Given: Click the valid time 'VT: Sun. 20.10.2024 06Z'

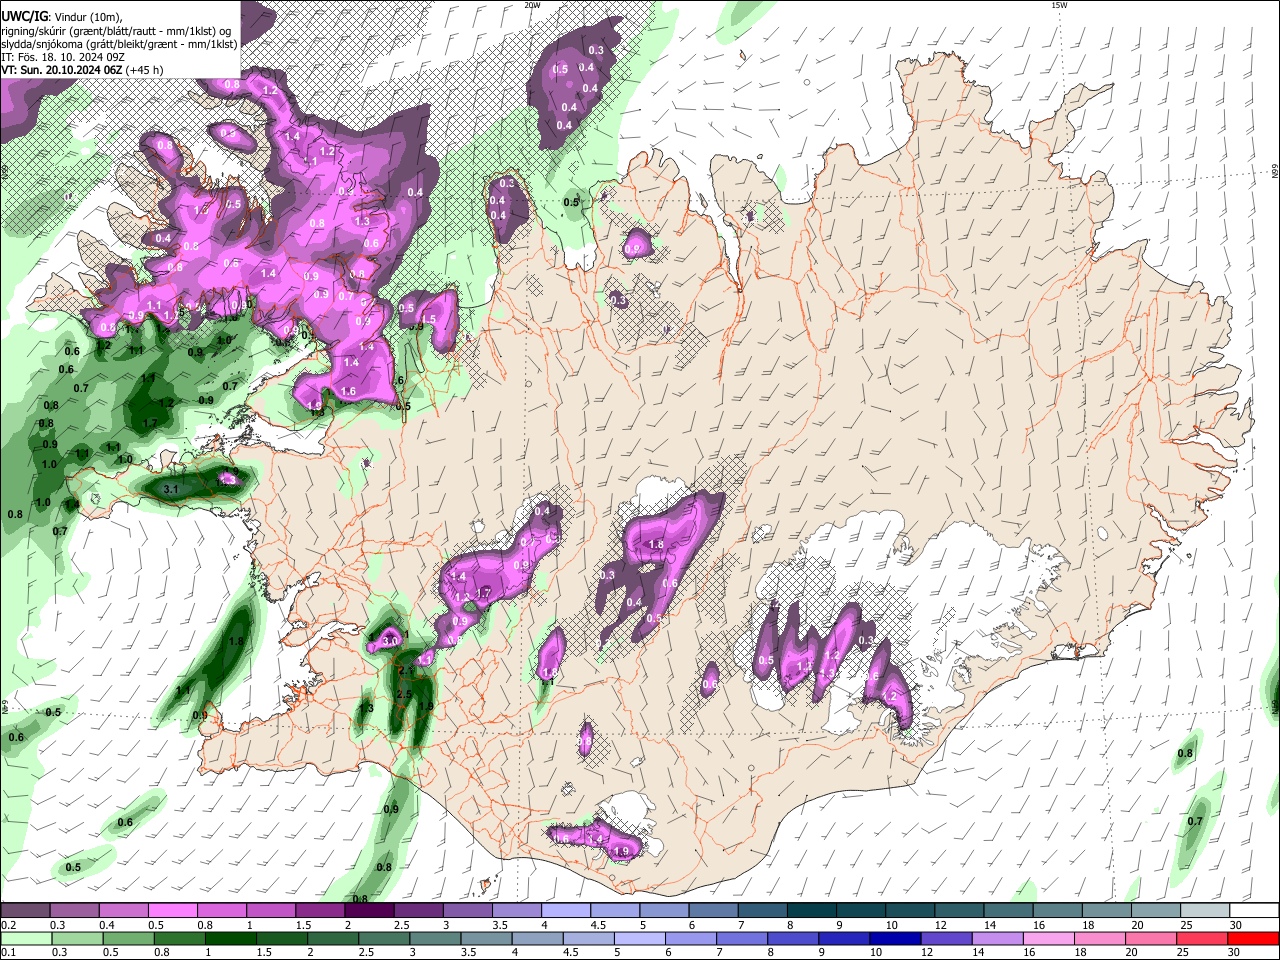Looking at the screenshot, I should click(x=61, y=70).
